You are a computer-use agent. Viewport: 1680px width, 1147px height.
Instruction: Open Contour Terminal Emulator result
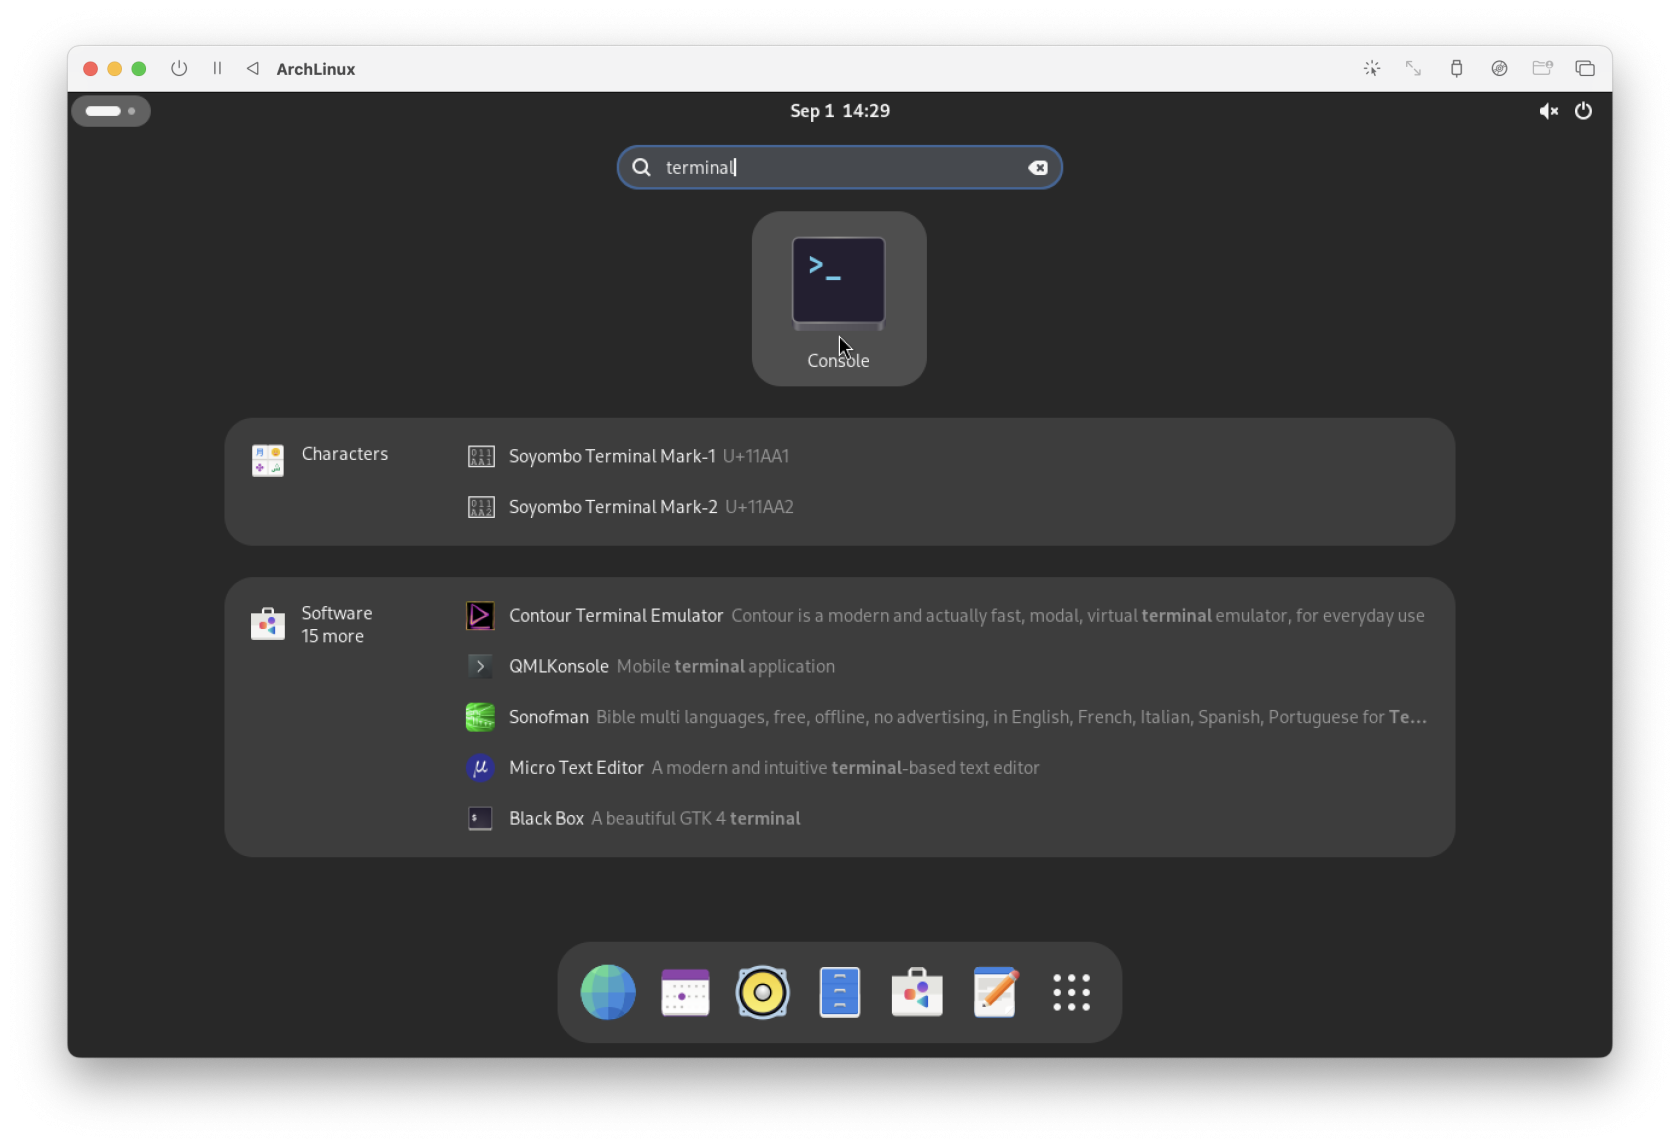[945, 616]
